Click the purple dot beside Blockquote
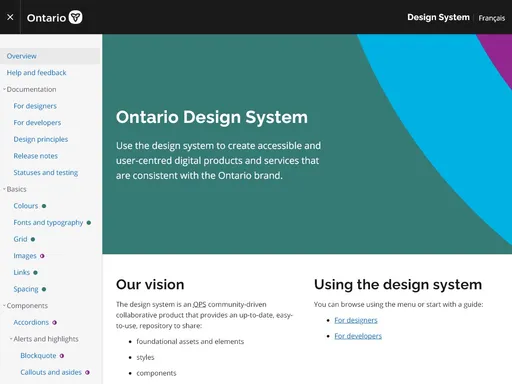Screen dimensions: 512x384 click(x=62, y=356)
